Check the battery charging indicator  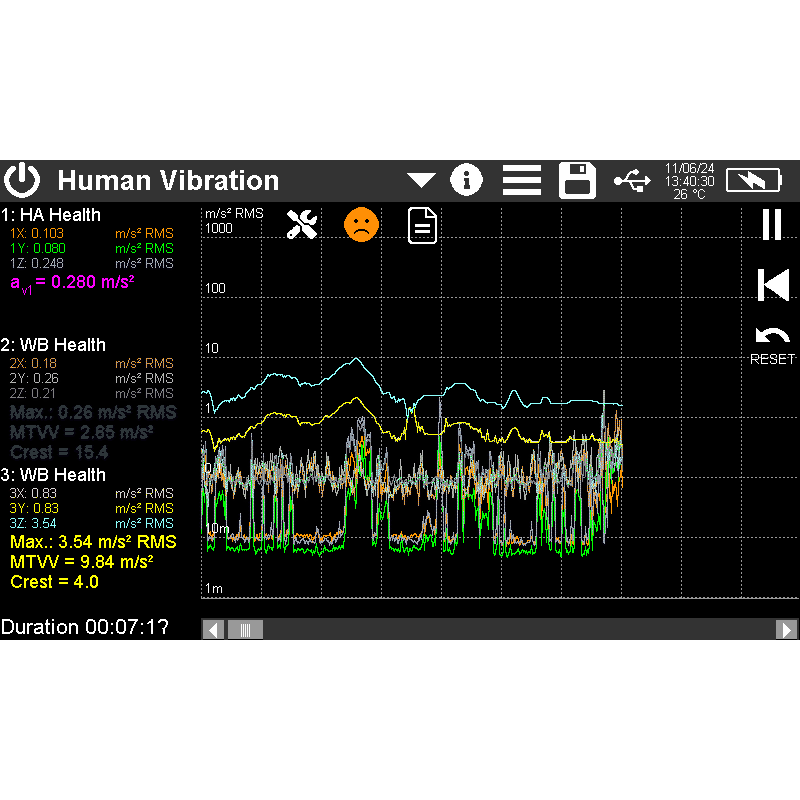tap(755, 180)
